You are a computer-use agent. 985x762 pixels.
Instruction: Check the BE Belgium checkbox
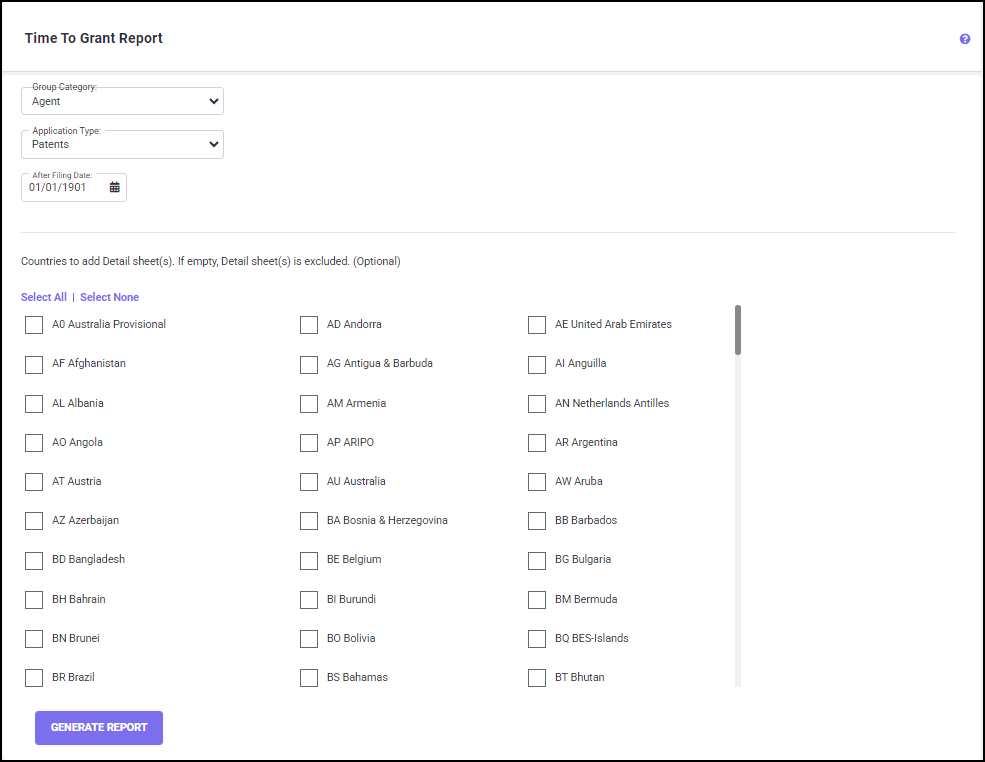point(309,560)
